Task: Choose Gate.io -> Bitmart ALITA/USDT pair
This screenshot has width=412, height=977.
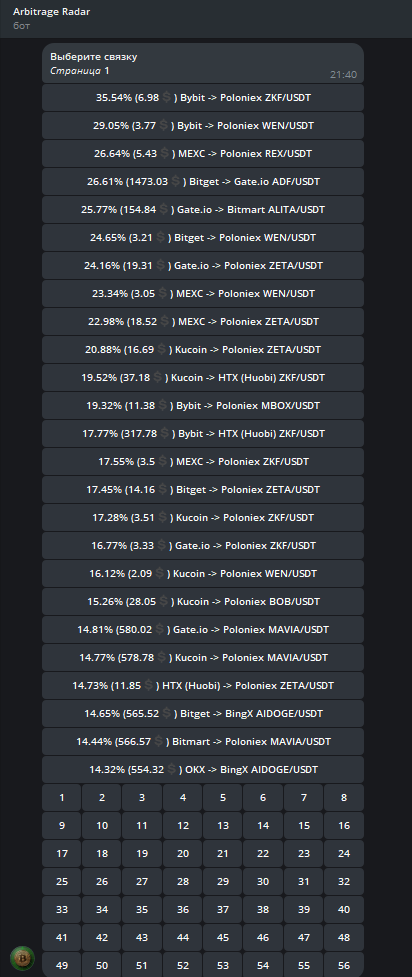Action: (203, 210)
